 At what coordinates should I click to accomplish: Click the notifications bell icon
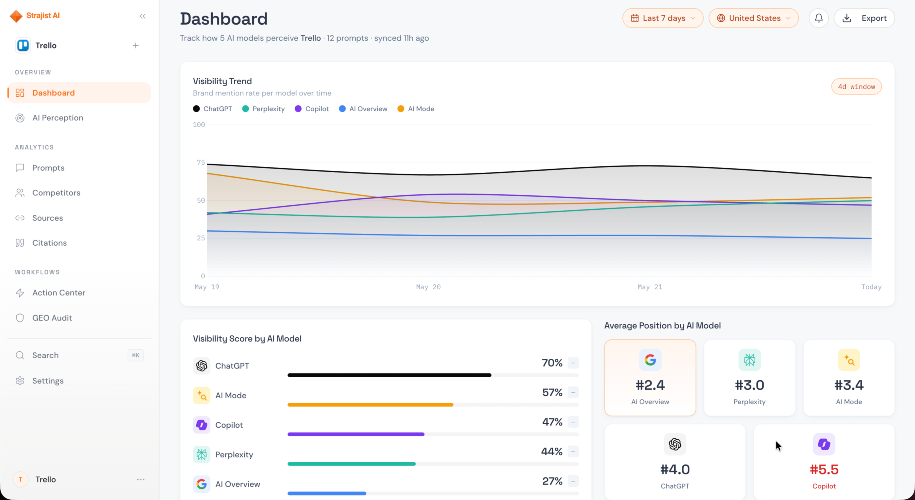tap(819, 18)
